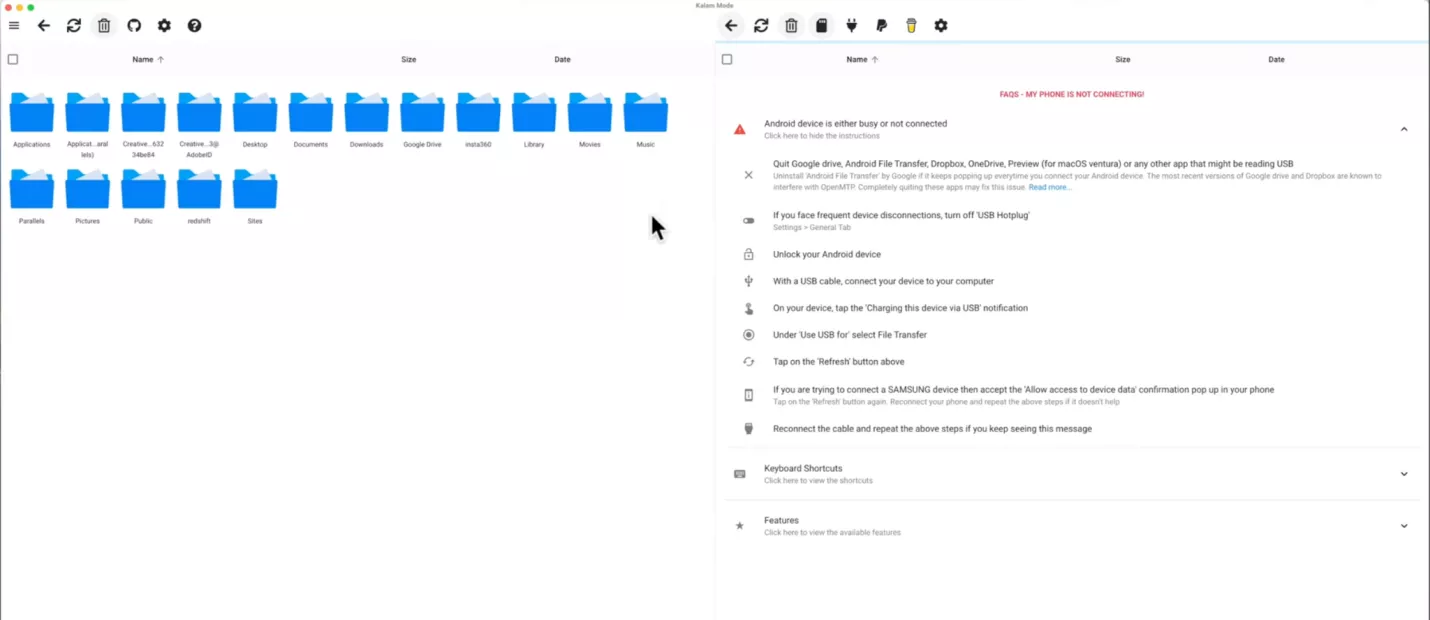Sort local files by the Size column
Screen dimensions: 1430x620
(x=409, y=59)
